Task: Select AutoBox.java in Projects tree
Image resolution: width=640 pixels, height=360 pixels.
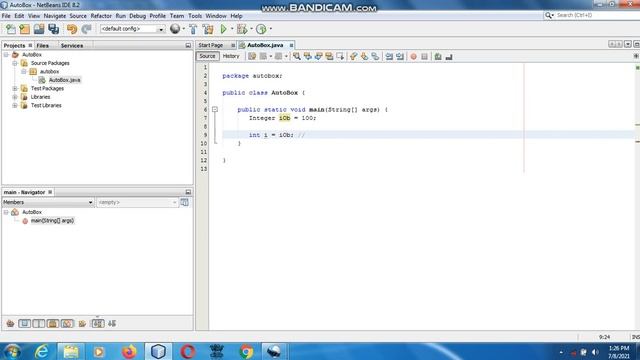Action: 64,80
